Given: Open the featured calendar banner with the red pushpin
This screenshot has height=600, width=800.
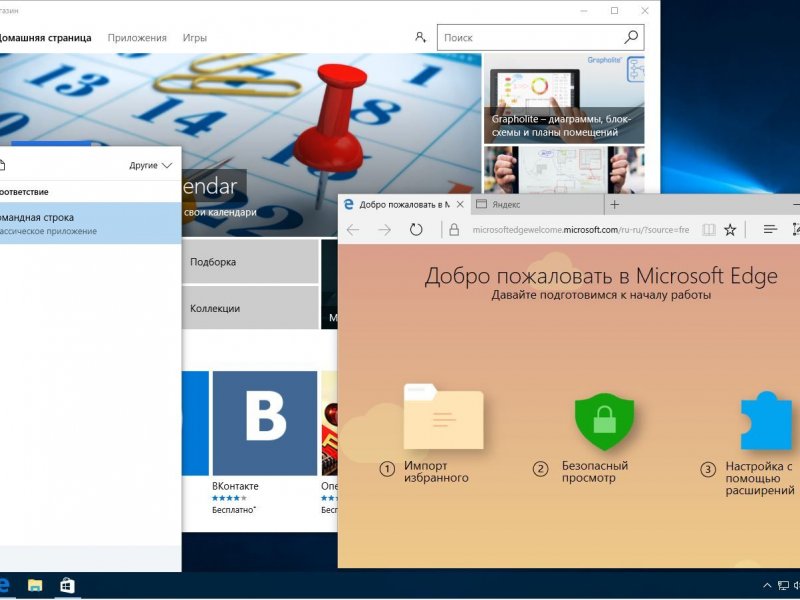Looking at the screenshot, I should tap(240, 144).
